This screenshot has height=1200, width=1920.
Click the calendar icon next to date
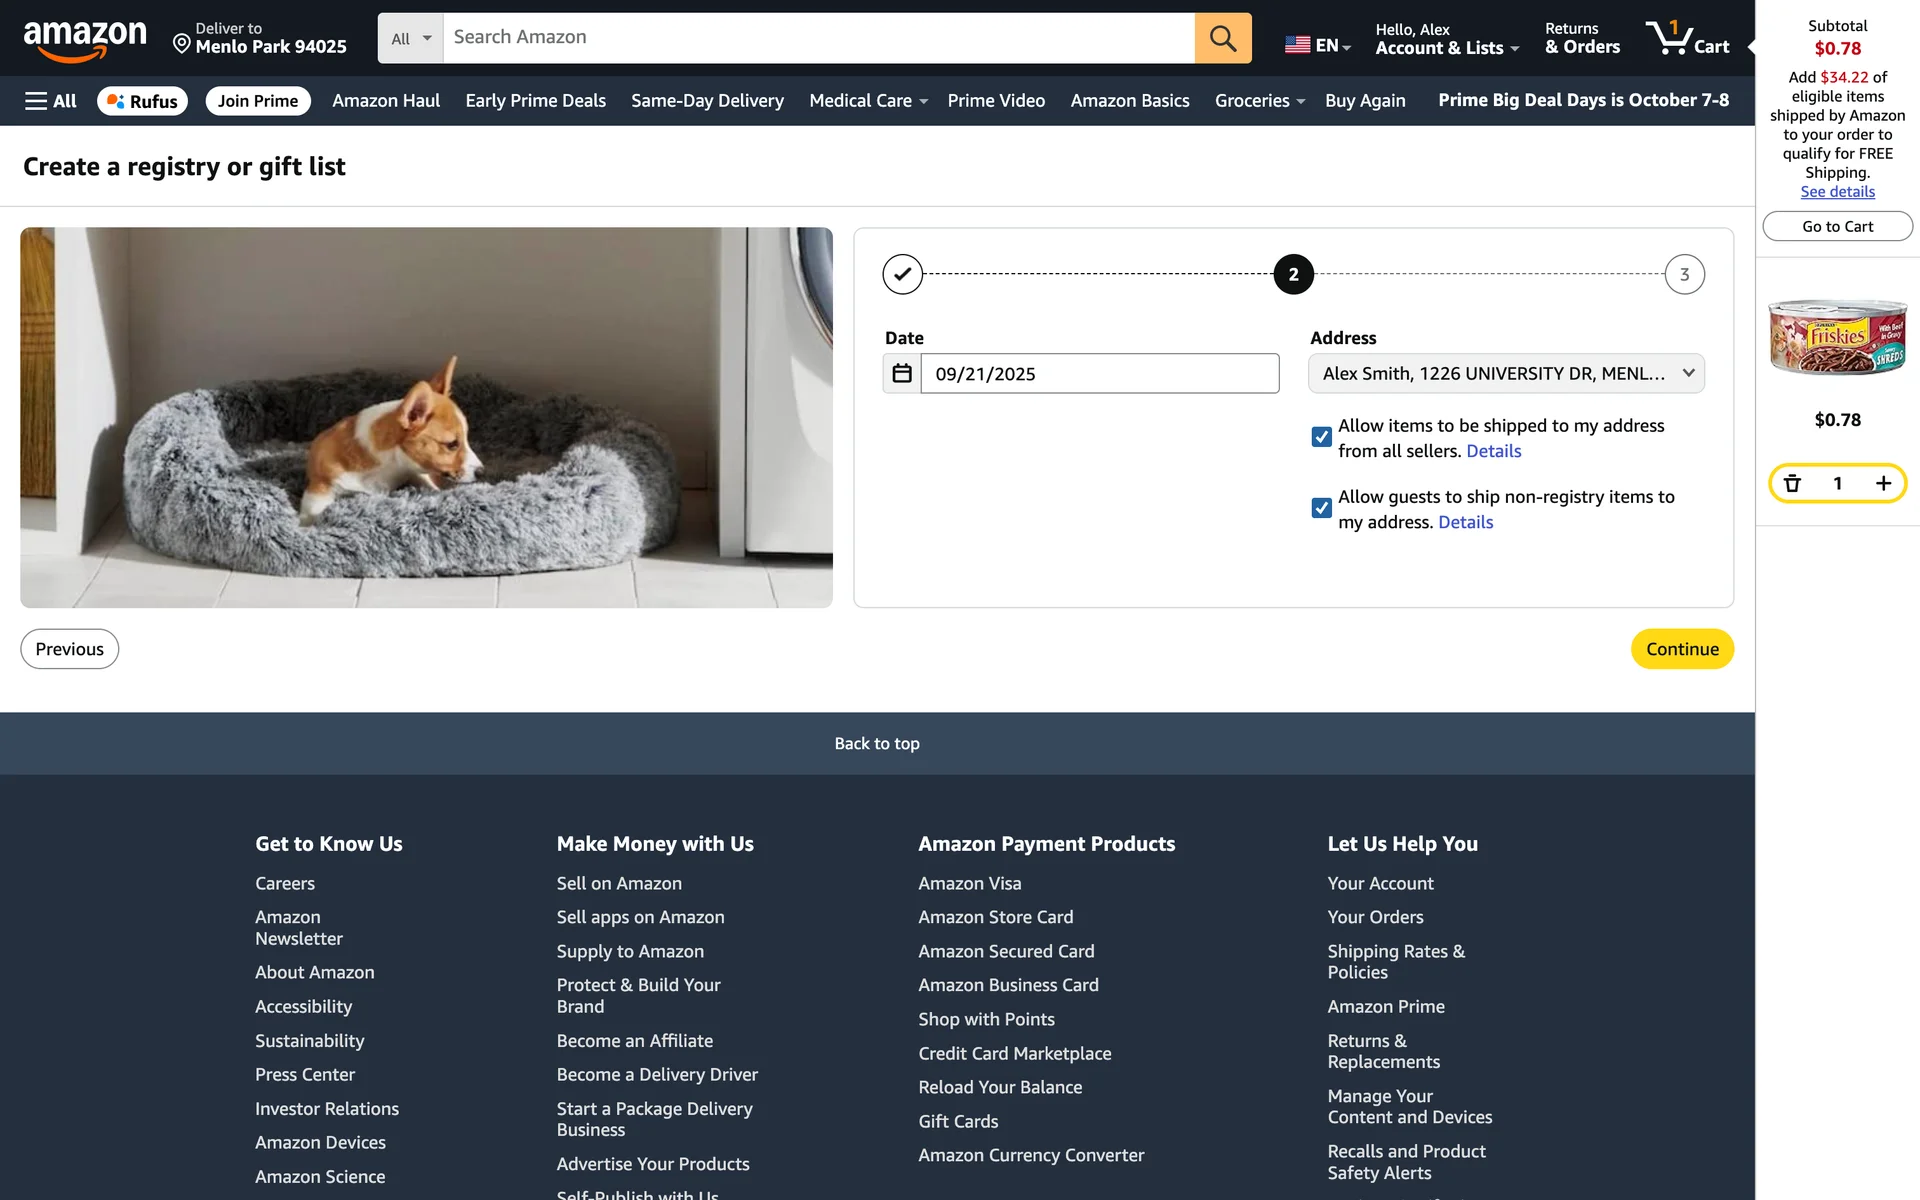tap(901, 373)
